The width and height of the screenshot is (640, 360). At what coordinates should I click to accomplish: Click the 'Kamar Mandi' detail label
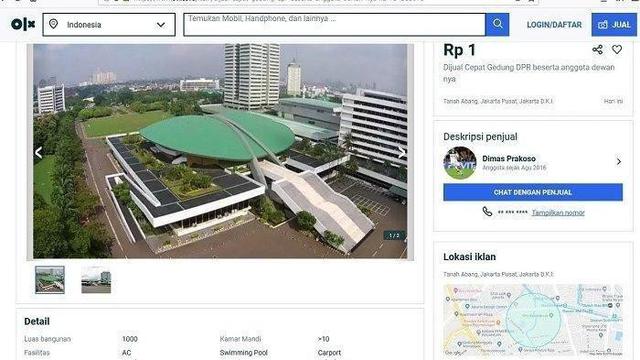point(240,339)
